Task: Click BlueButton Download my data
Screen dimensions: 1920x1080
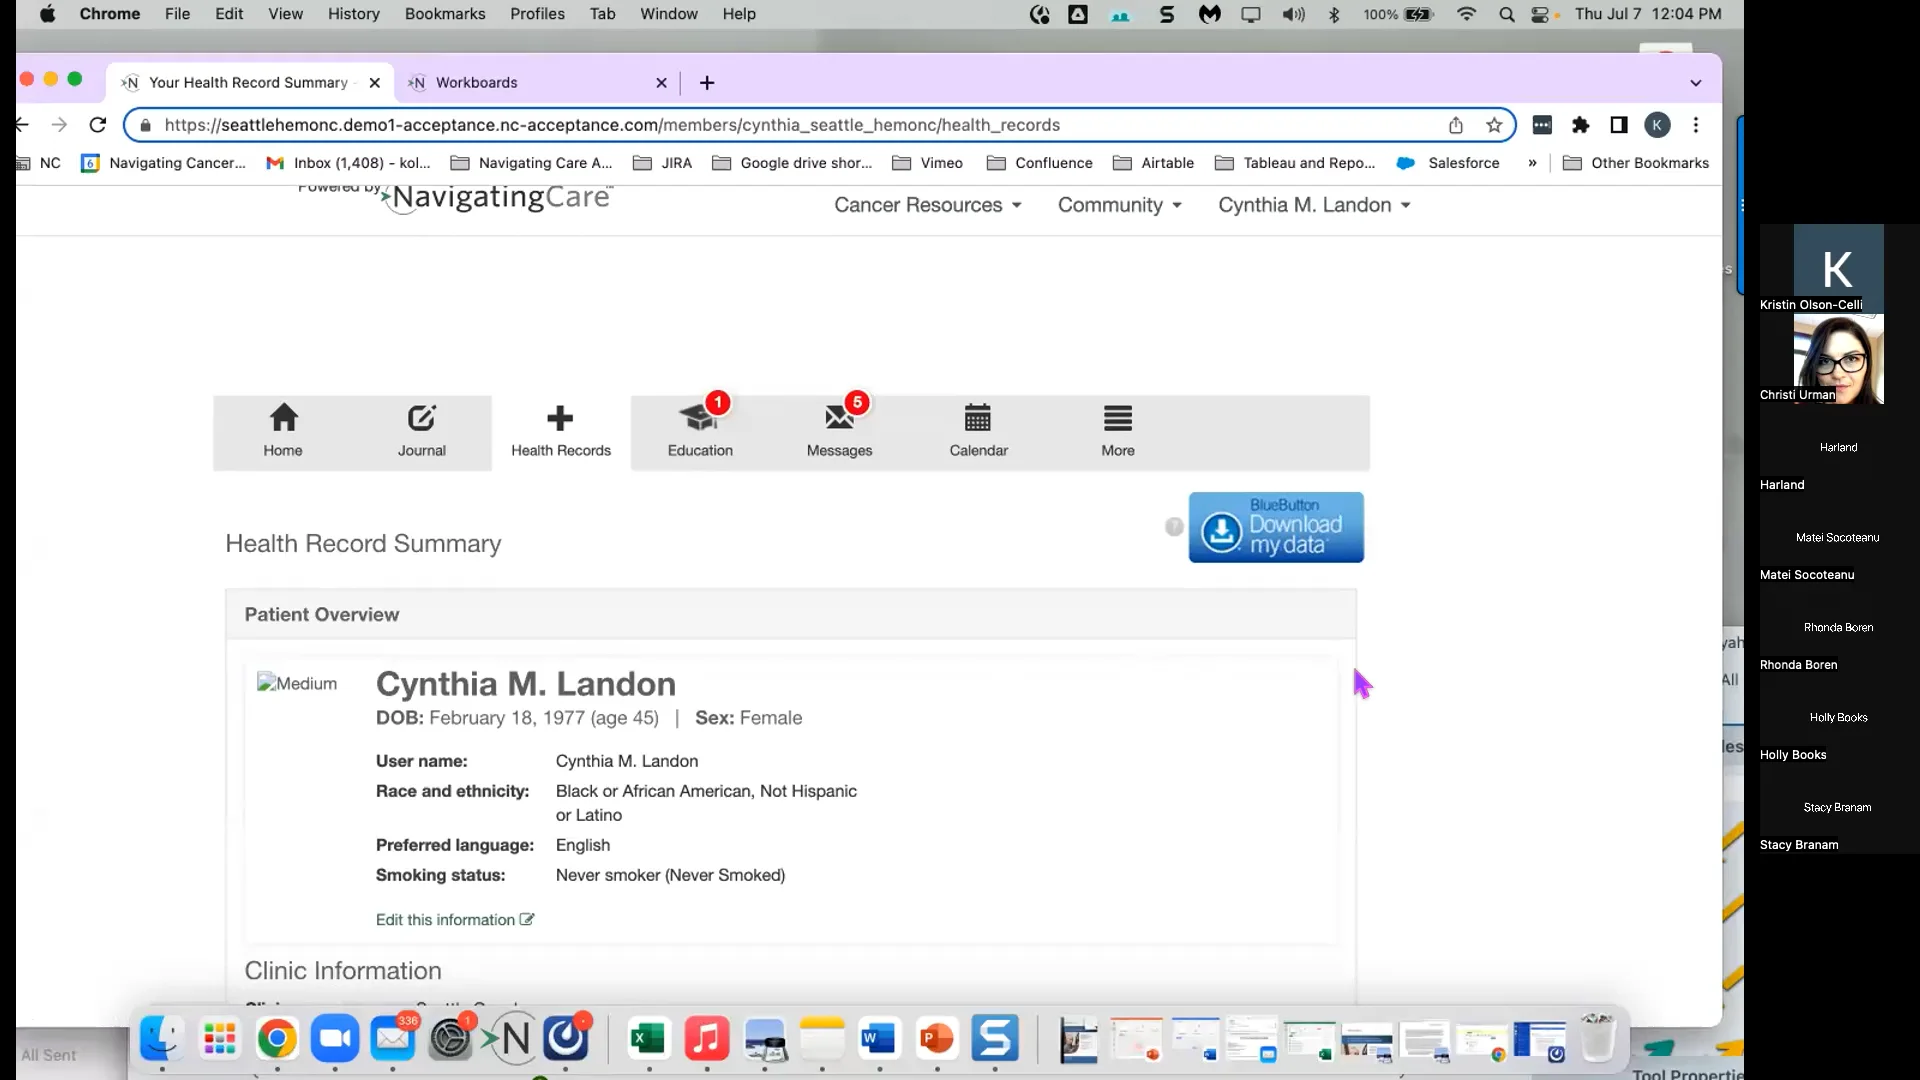Action: (x=1275, y=527)
